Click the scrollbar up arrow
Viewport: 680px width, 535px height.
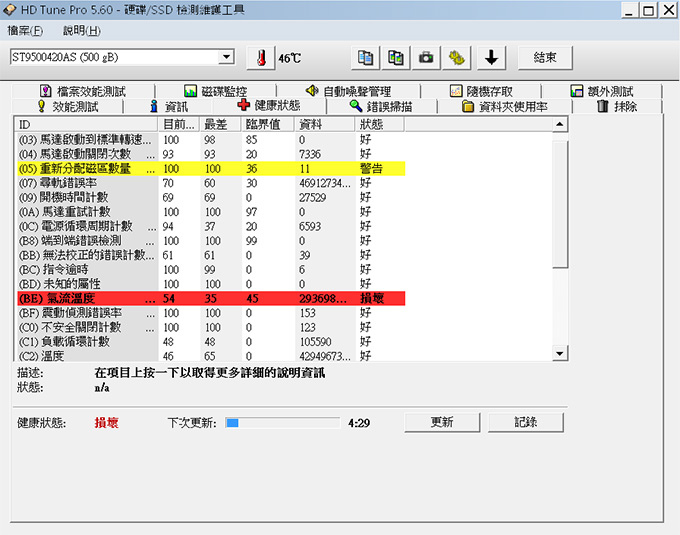coord(560,124)
